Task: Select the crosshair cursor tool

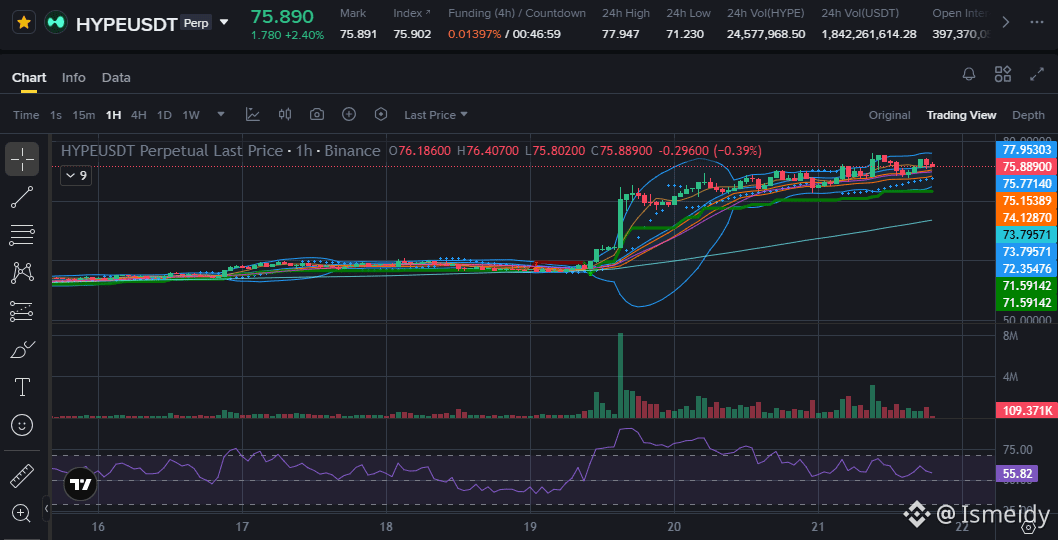Action: click(x=22, y=159)
